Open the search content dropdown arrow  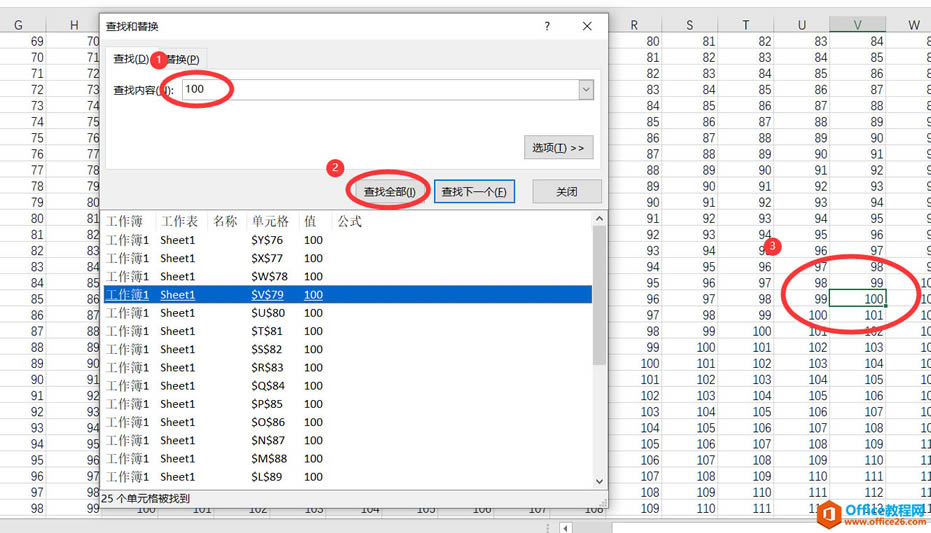586,90
